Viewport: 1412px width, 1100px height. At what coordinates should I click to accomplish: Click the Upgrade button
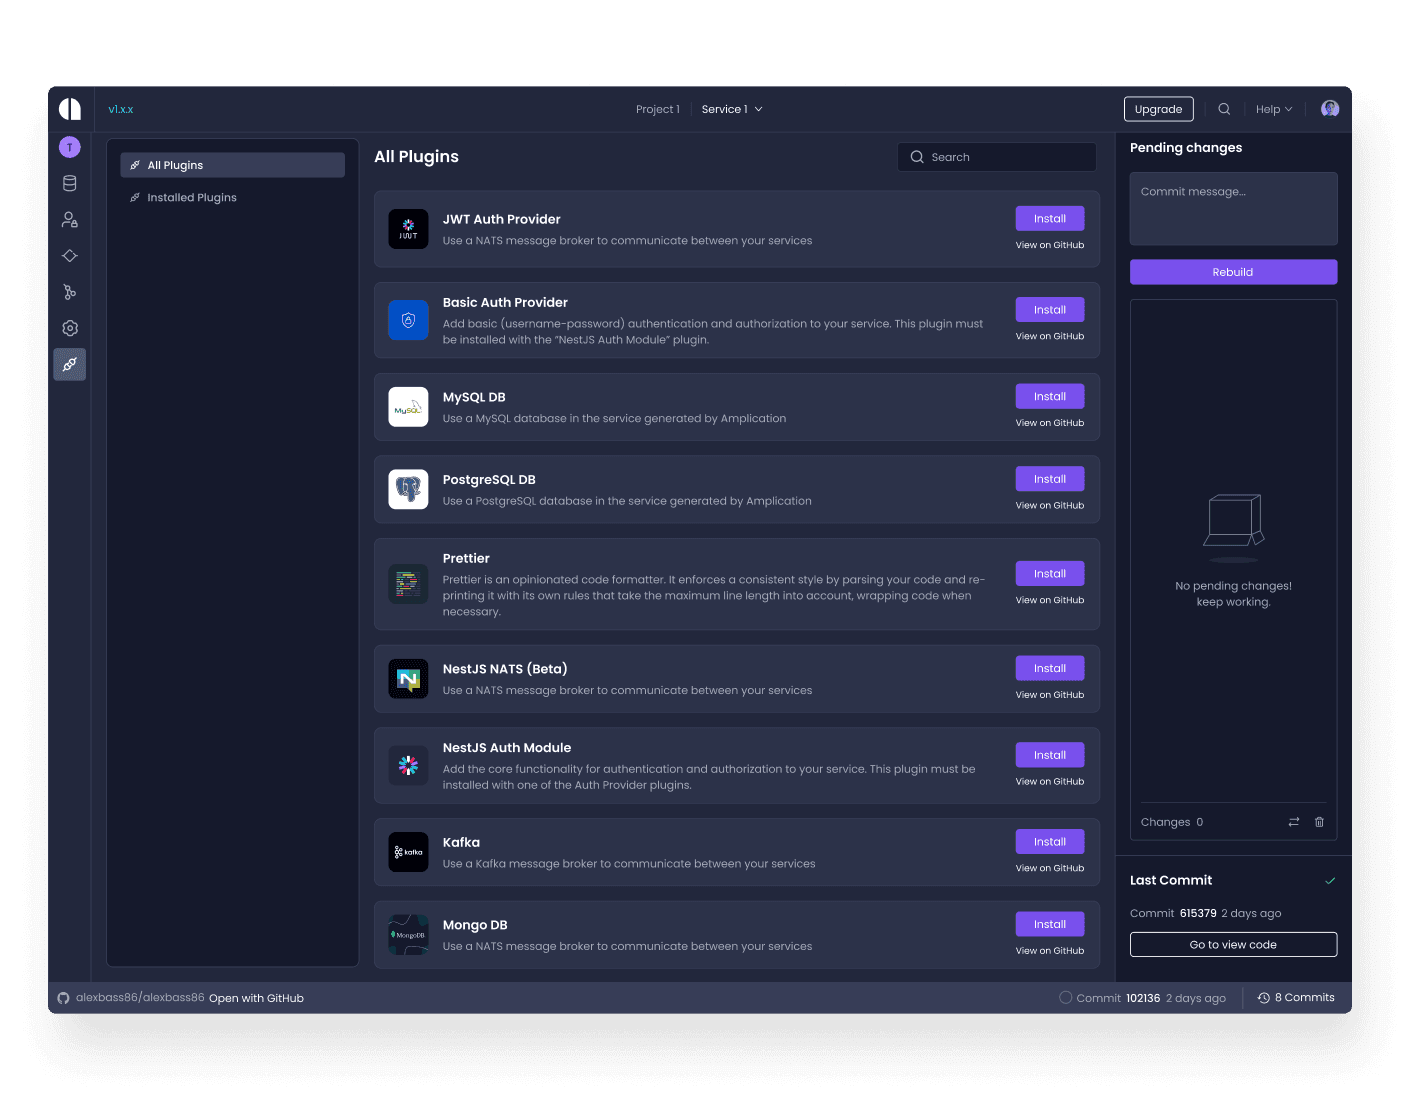(x=1158, y=109)
